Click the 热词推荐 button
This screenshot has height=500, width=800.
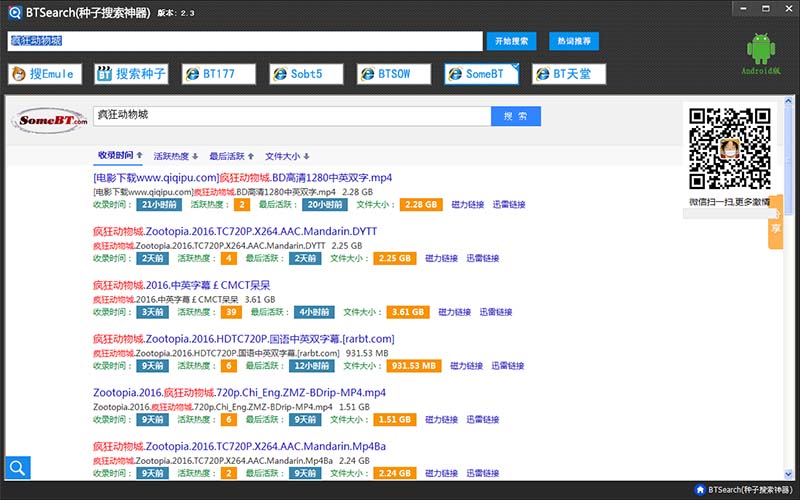[574, 41]
